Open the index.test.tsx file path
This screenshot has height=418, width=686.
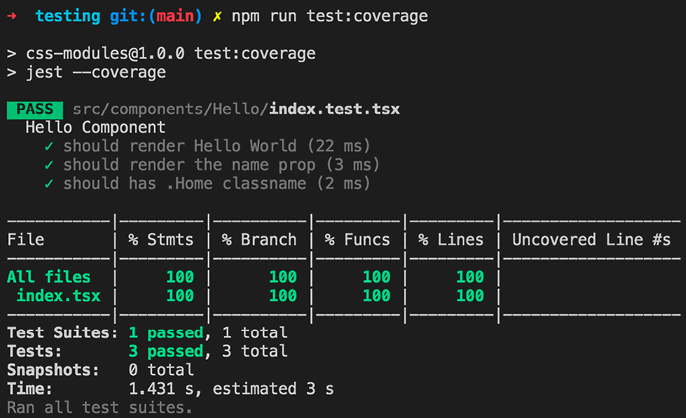(235, 109)
